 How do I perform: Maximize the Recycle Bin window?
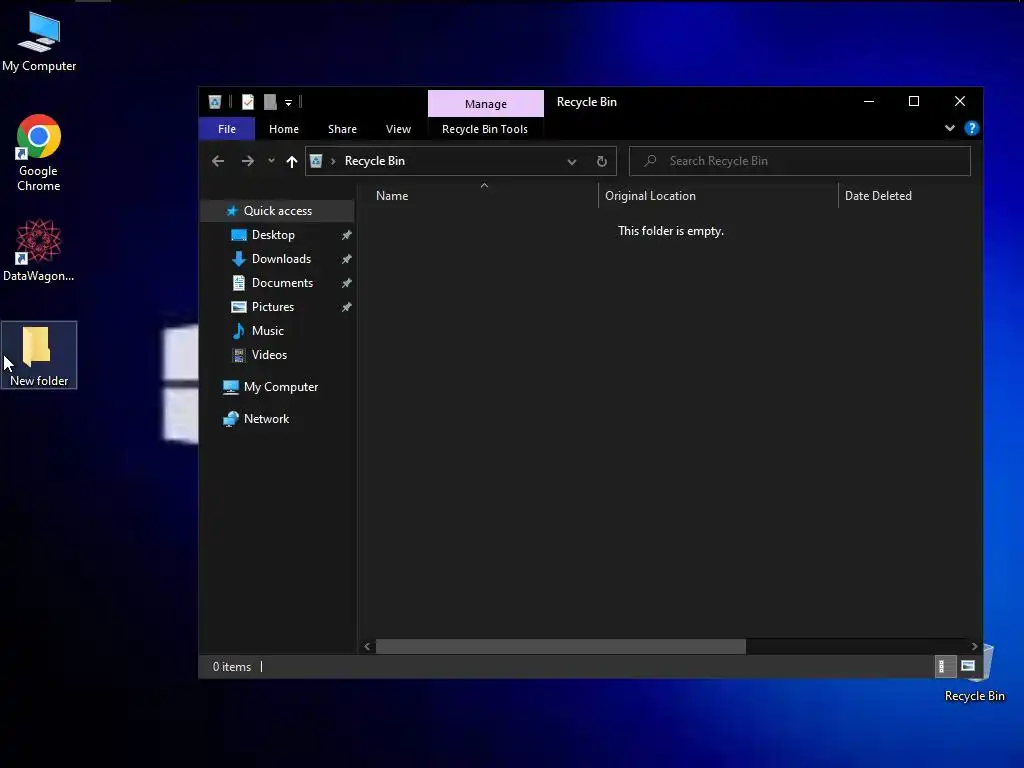pos(914,102)
